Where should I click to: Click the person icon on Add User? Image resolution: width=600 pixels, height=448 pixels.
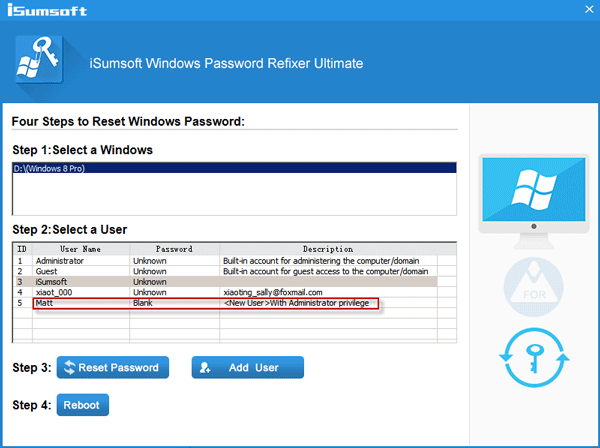[205, 368]
